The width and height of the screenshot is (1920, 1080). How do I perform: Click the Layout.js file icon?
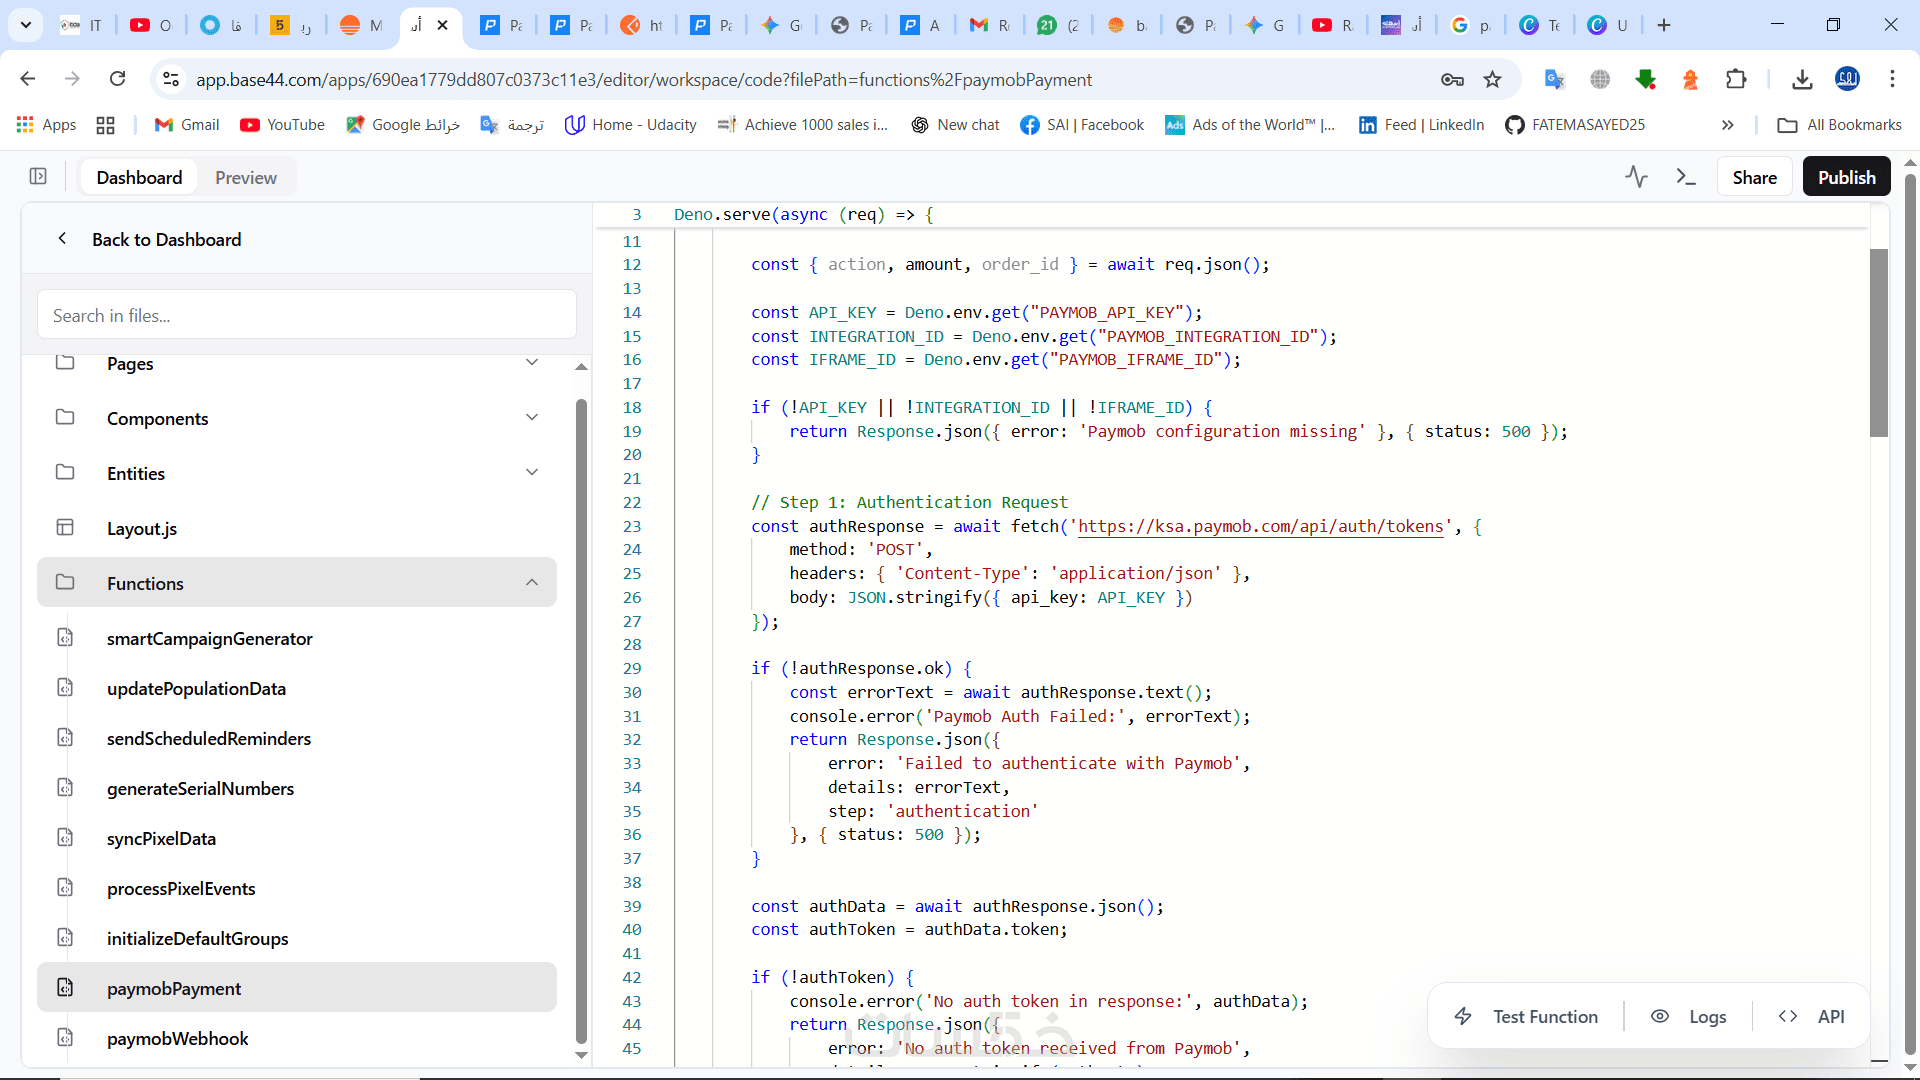(65, 528)
